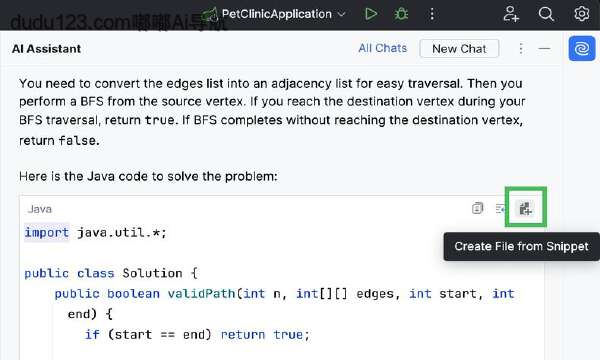Open IDE settings with the gear icon

pos(582,14)
